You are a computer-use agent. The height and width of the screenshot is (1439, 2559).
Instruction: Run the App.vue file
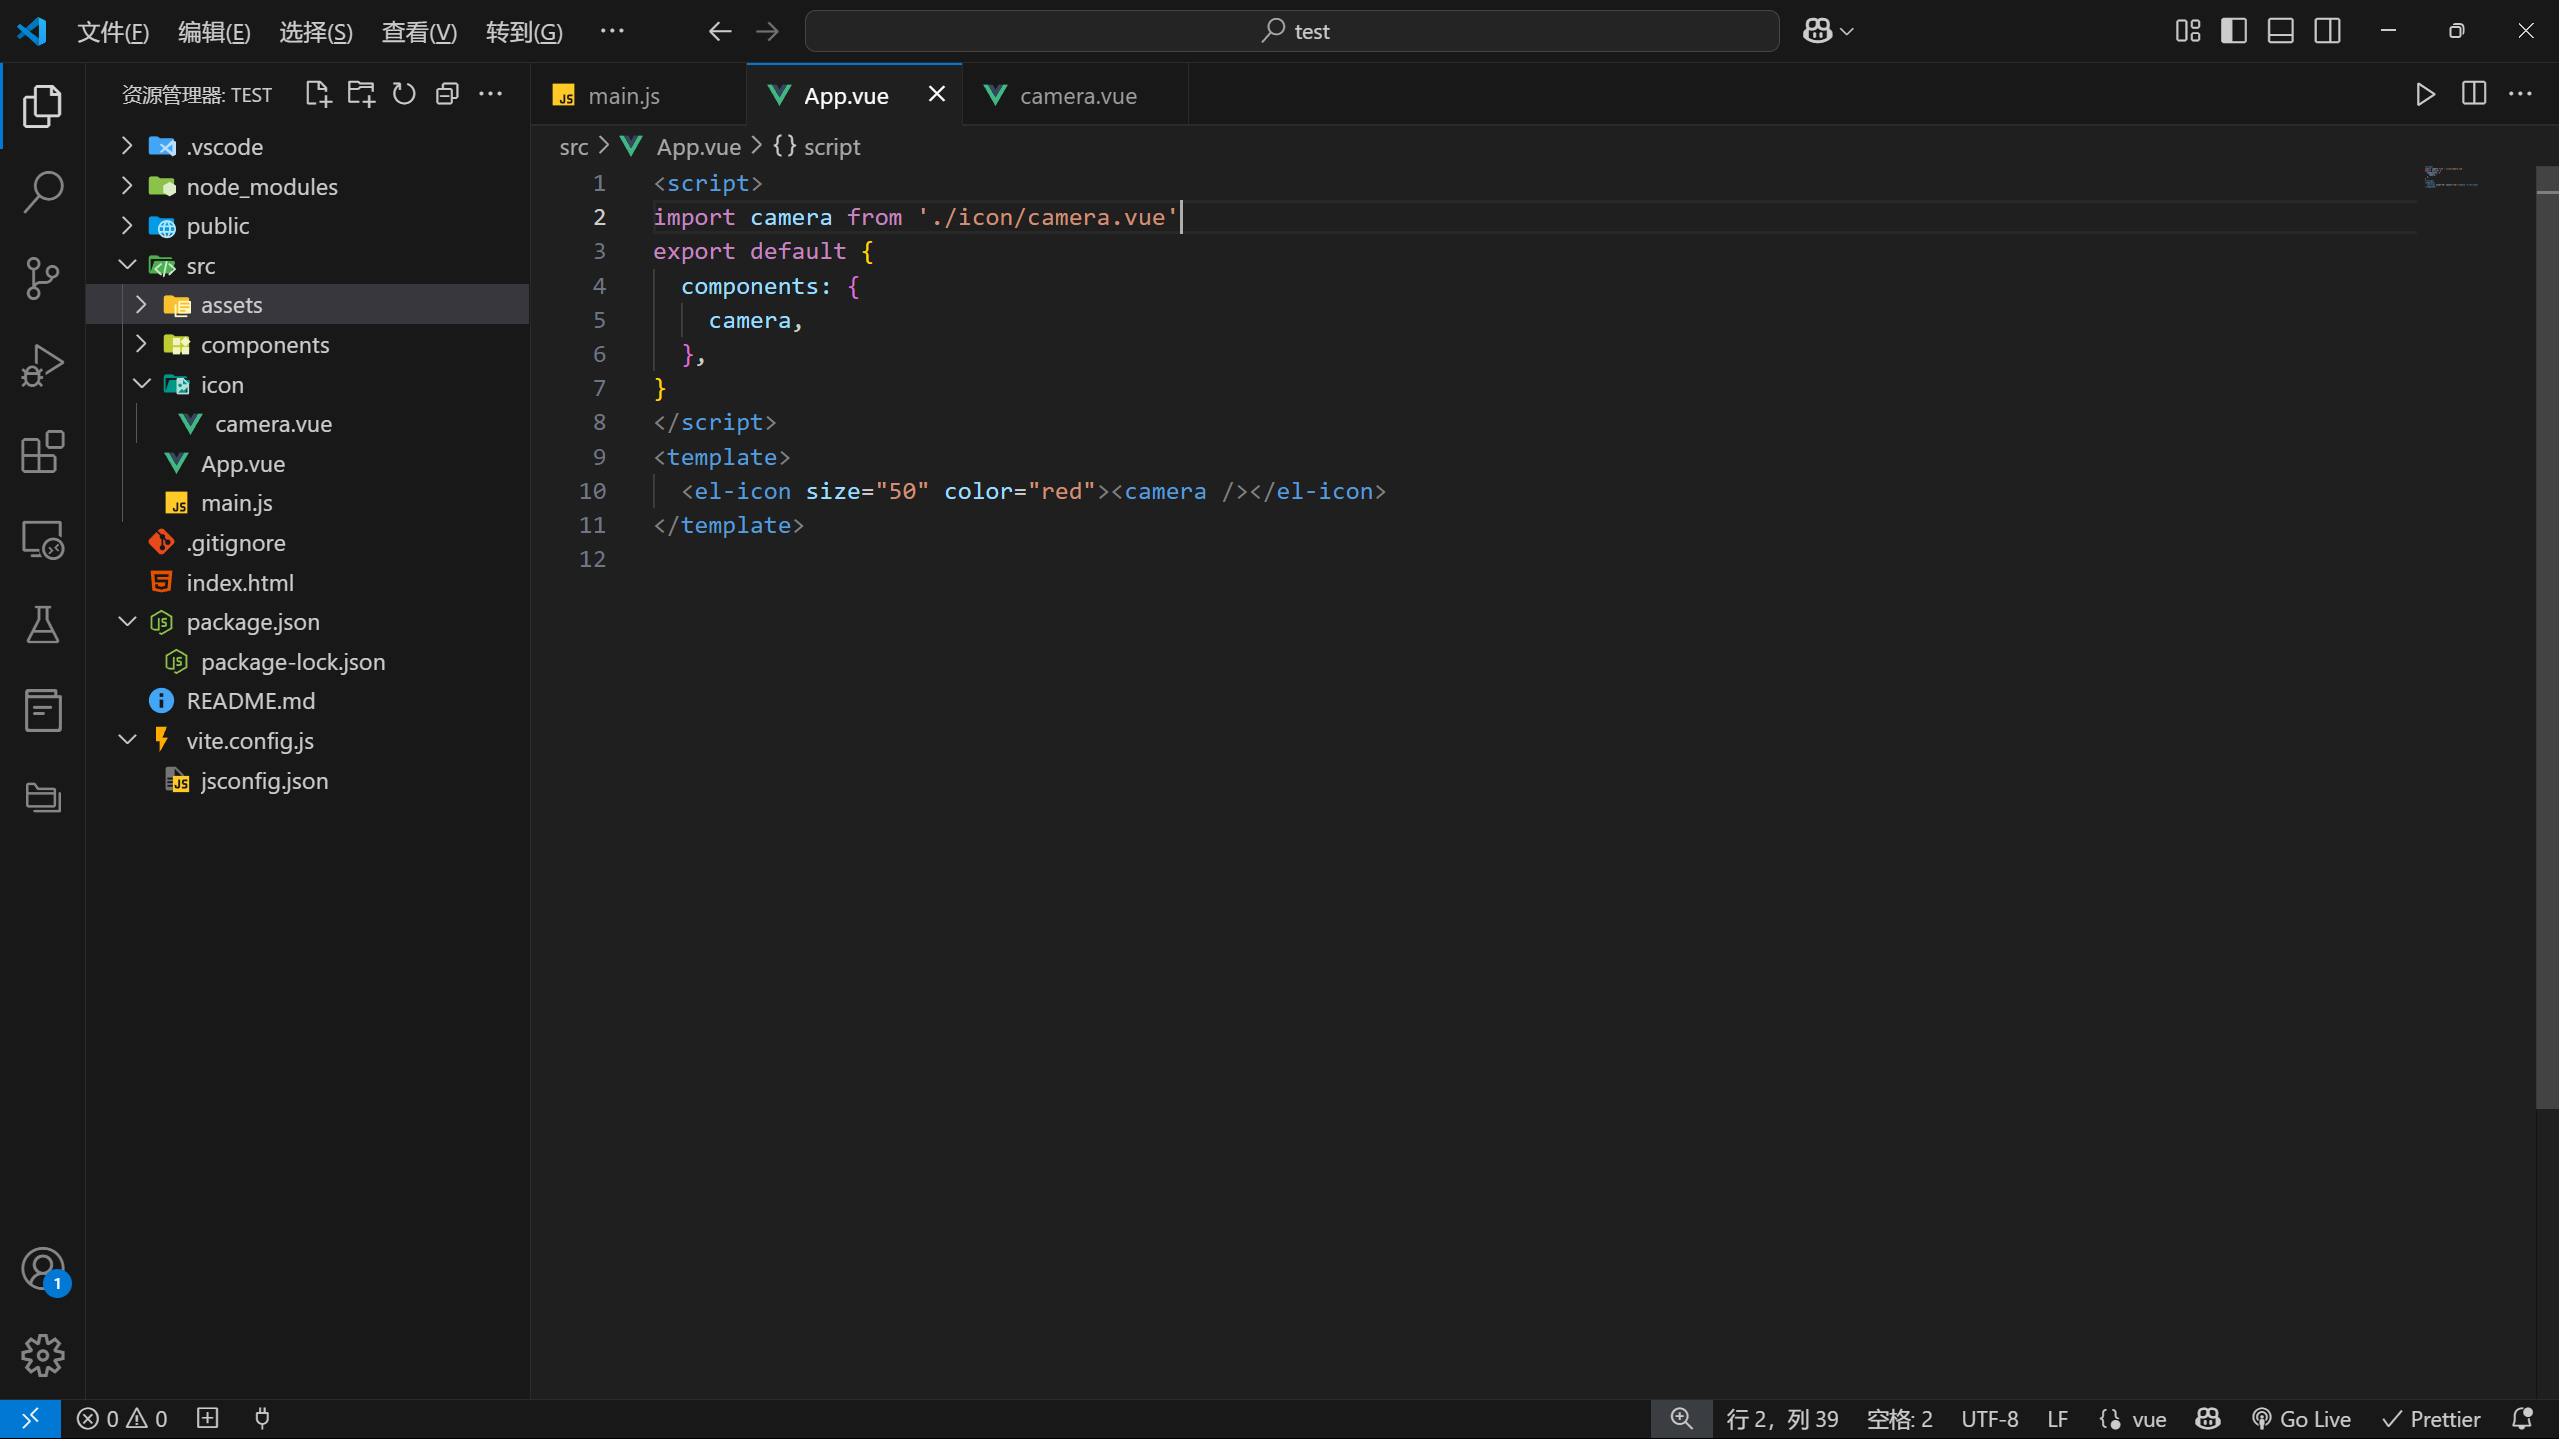point(2424,93)
